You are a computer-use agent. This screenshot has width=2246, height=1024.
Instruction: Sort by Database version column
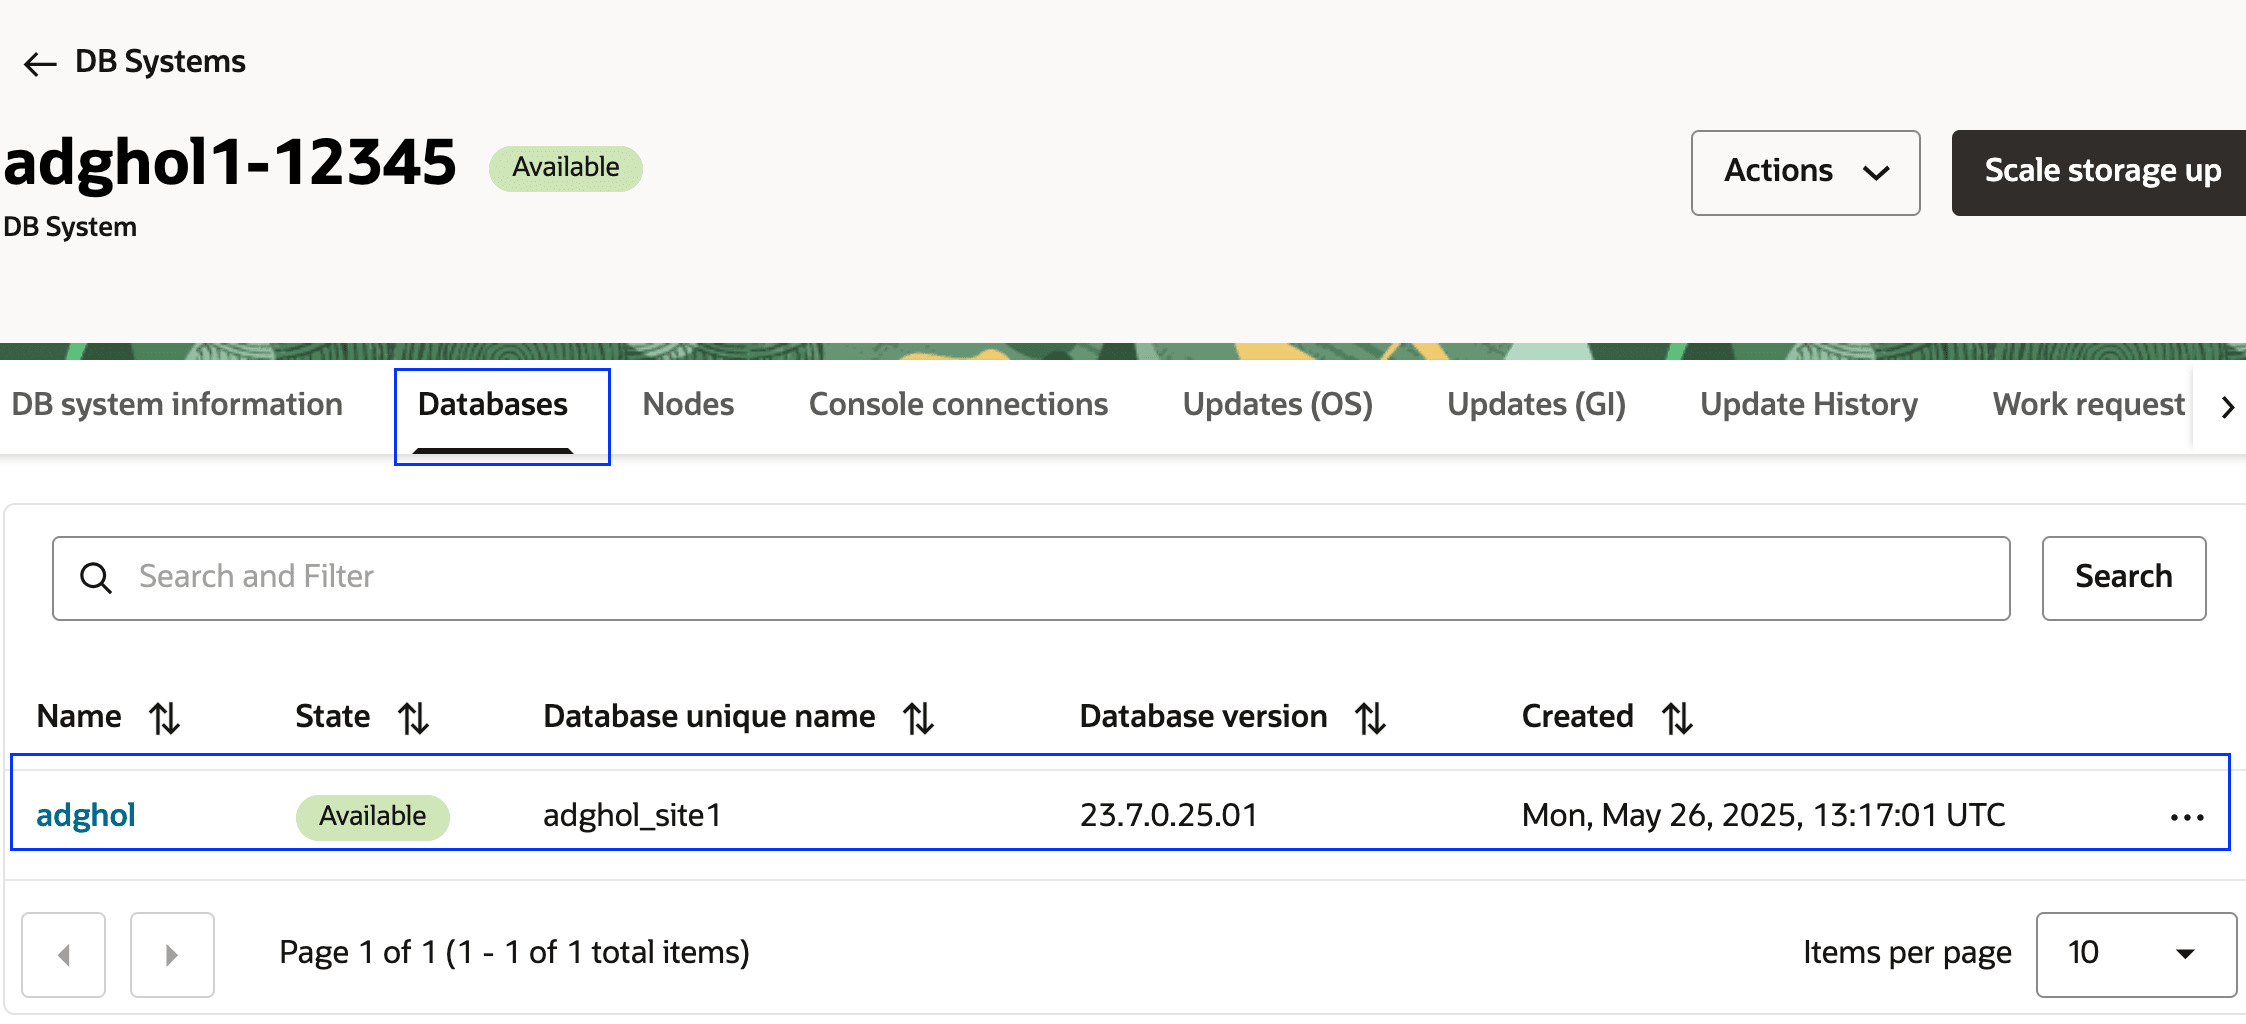pos(1370,718)
